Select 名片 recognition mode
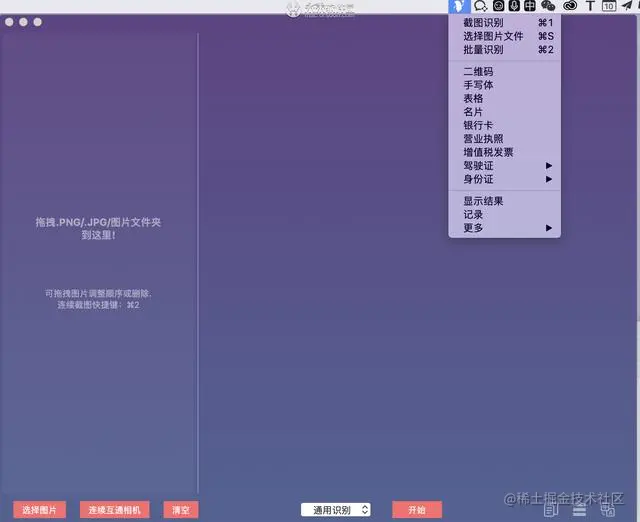Image resolution: width=640 pixels, height=522 pixels. point(504,112)
